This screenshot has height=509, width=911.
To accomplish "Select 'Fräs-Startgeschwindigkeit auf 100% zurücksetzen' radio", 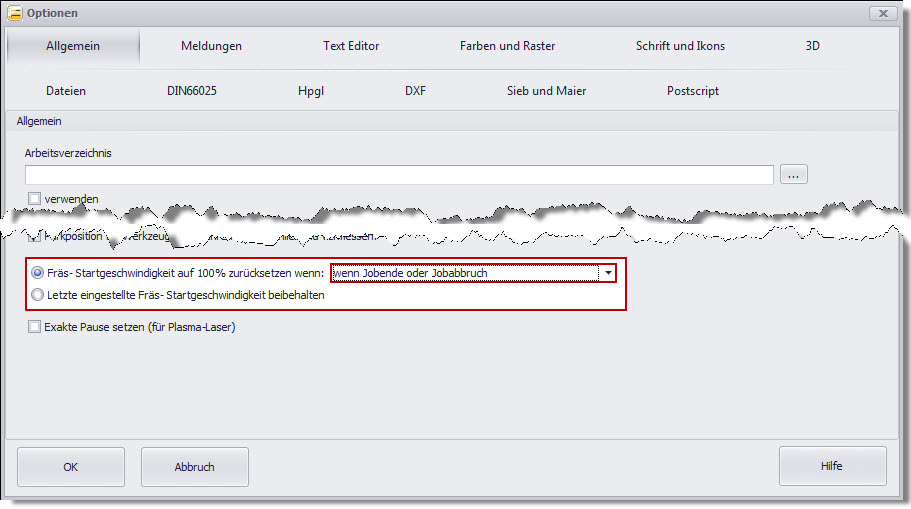I will [x=38, y=273].
